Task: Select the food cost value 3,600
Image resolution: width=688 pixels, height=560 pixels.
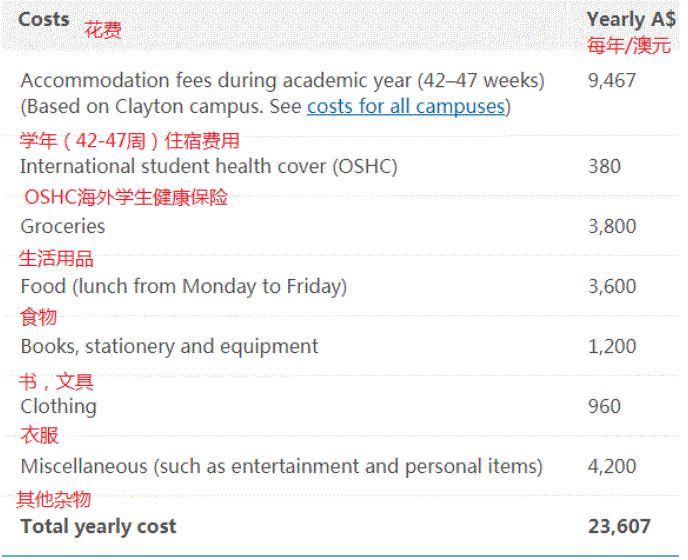Action: (x=612, y=287)
